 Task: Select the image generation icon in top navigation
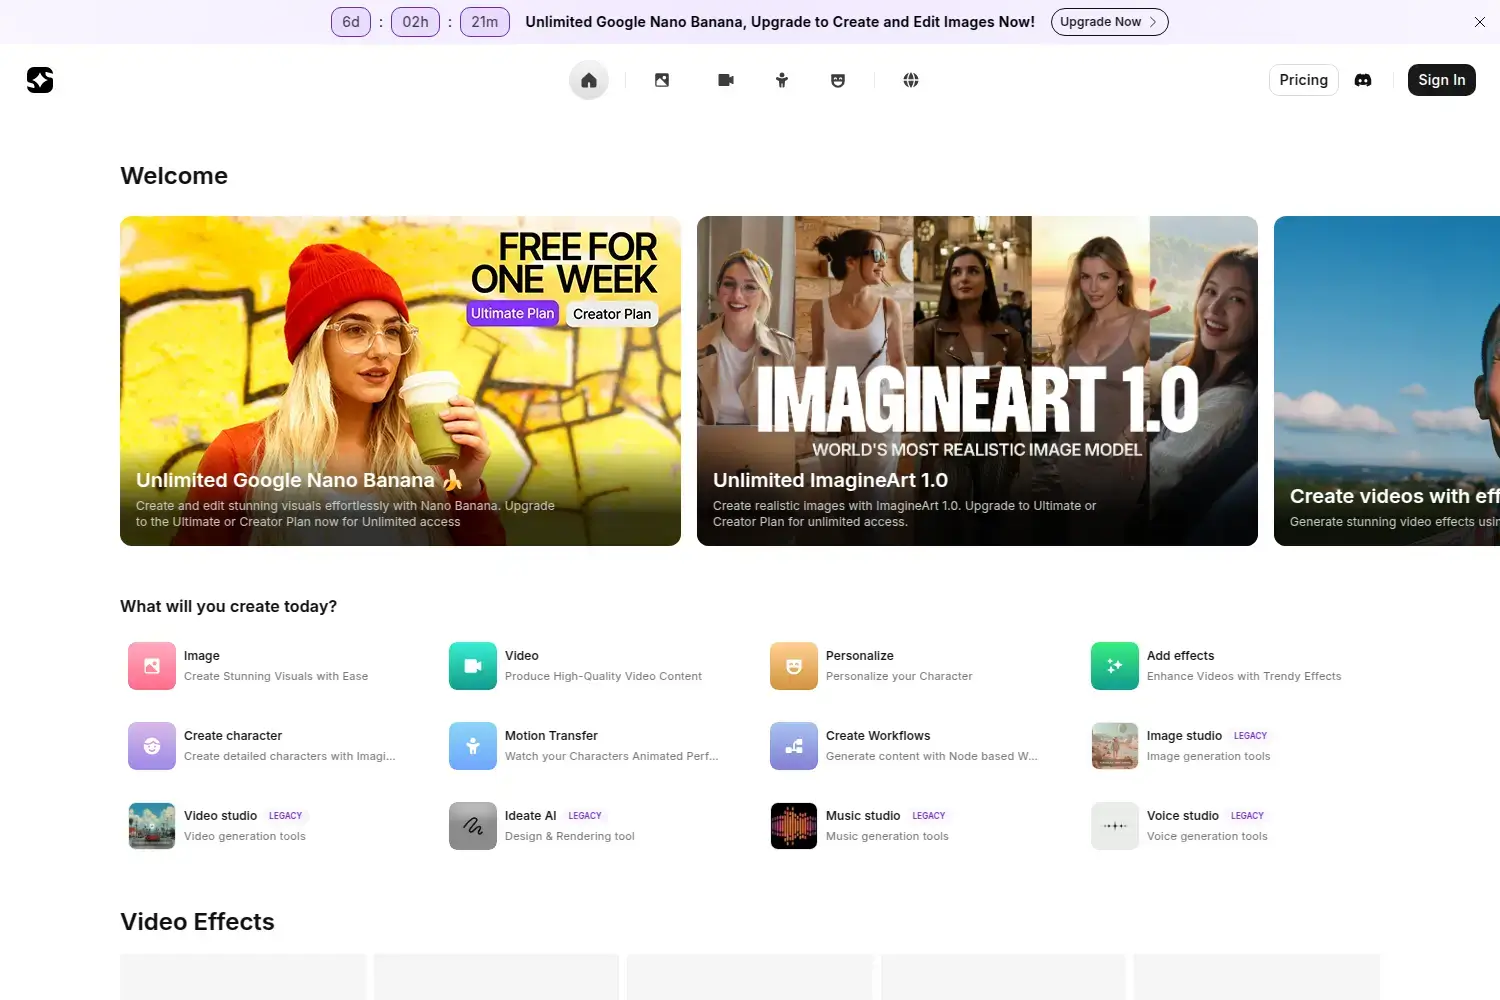662,80
